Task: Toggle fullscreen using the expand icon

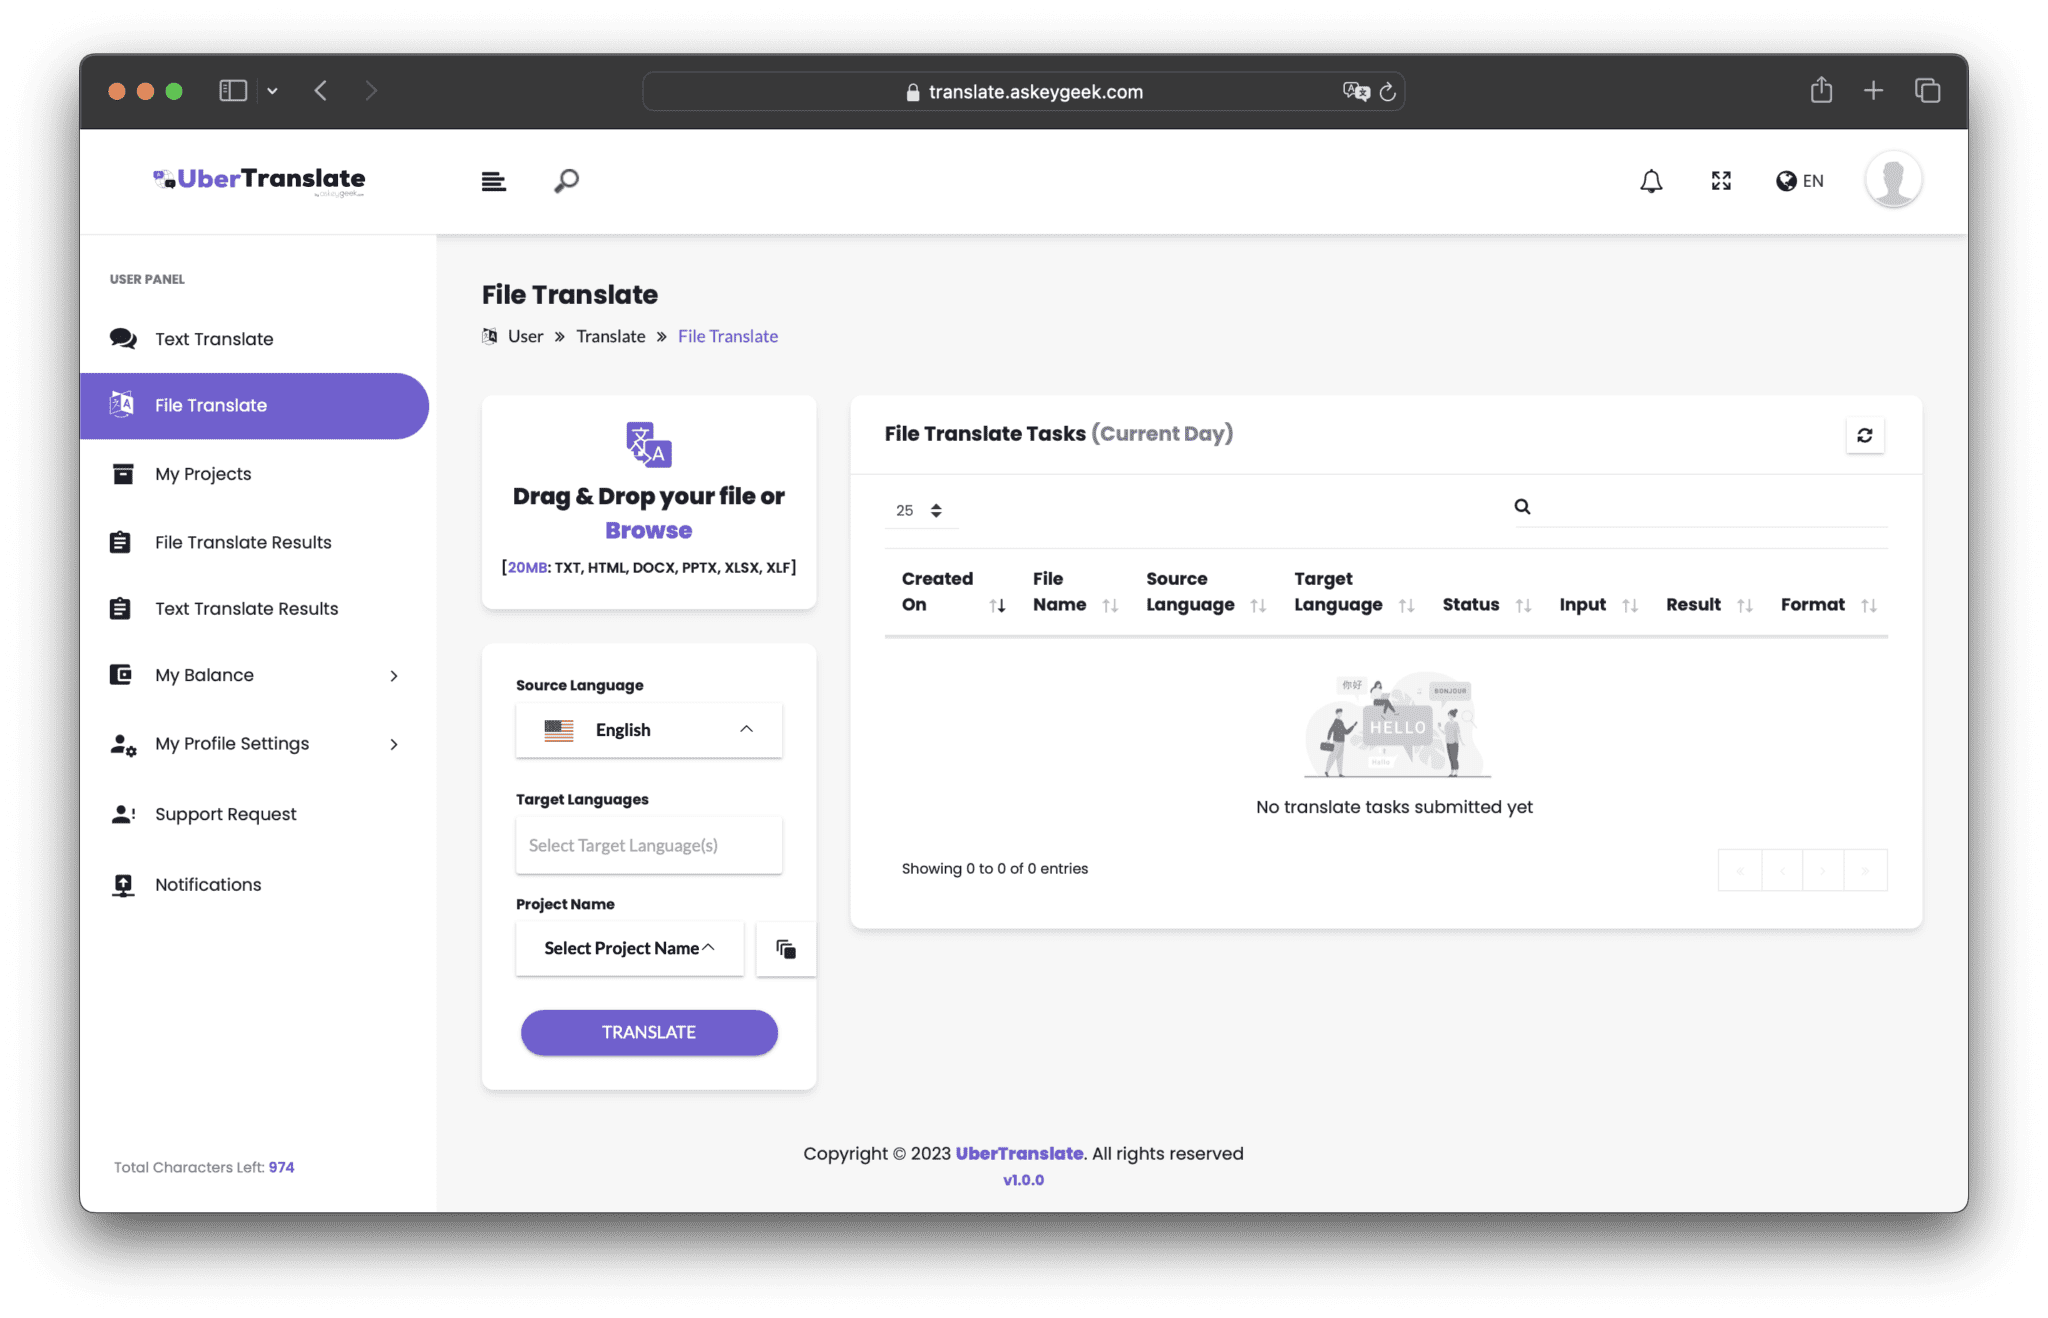Action: pyautogui.click(x=1721, y=181)
